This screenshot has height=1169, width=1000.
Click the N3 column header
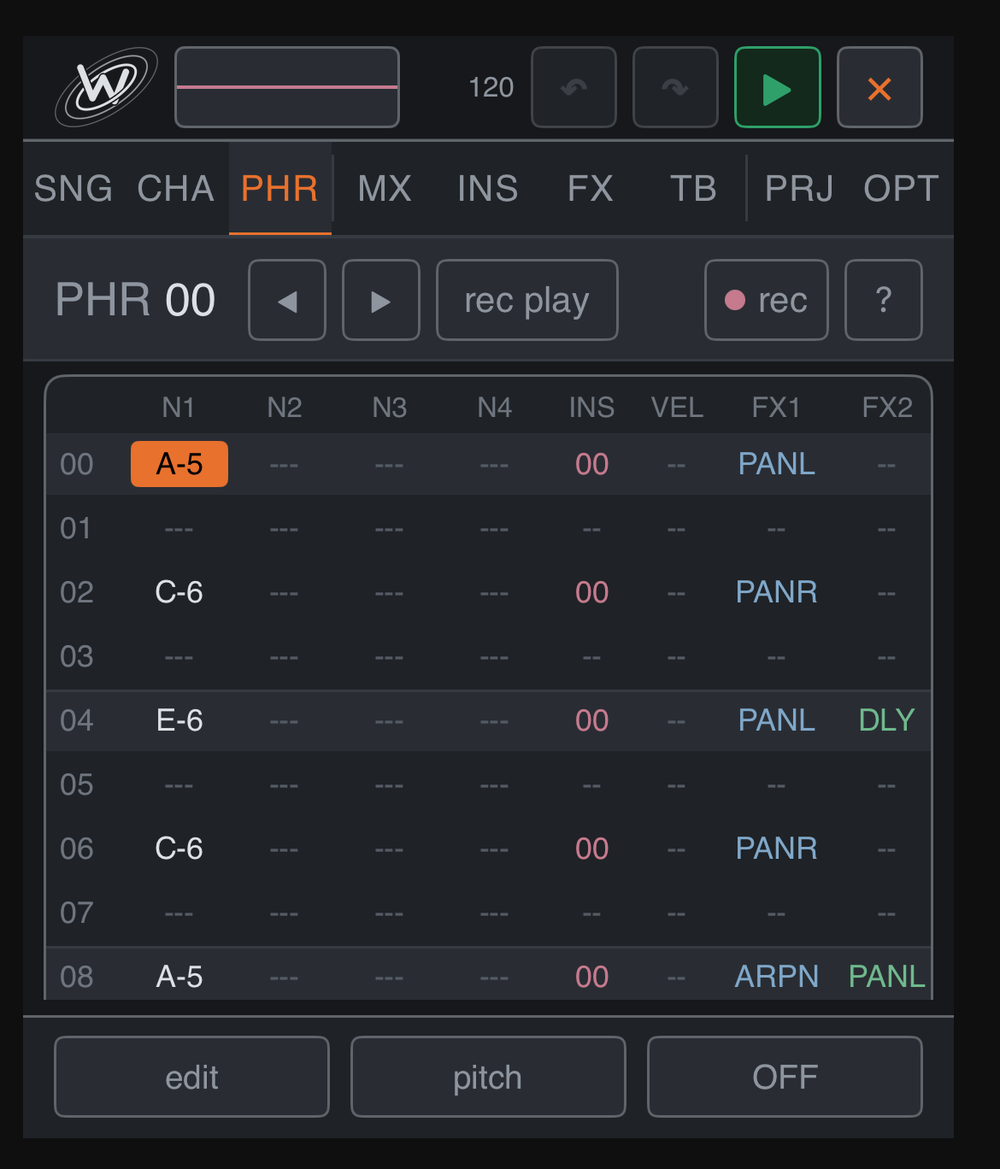click(389, 408)
